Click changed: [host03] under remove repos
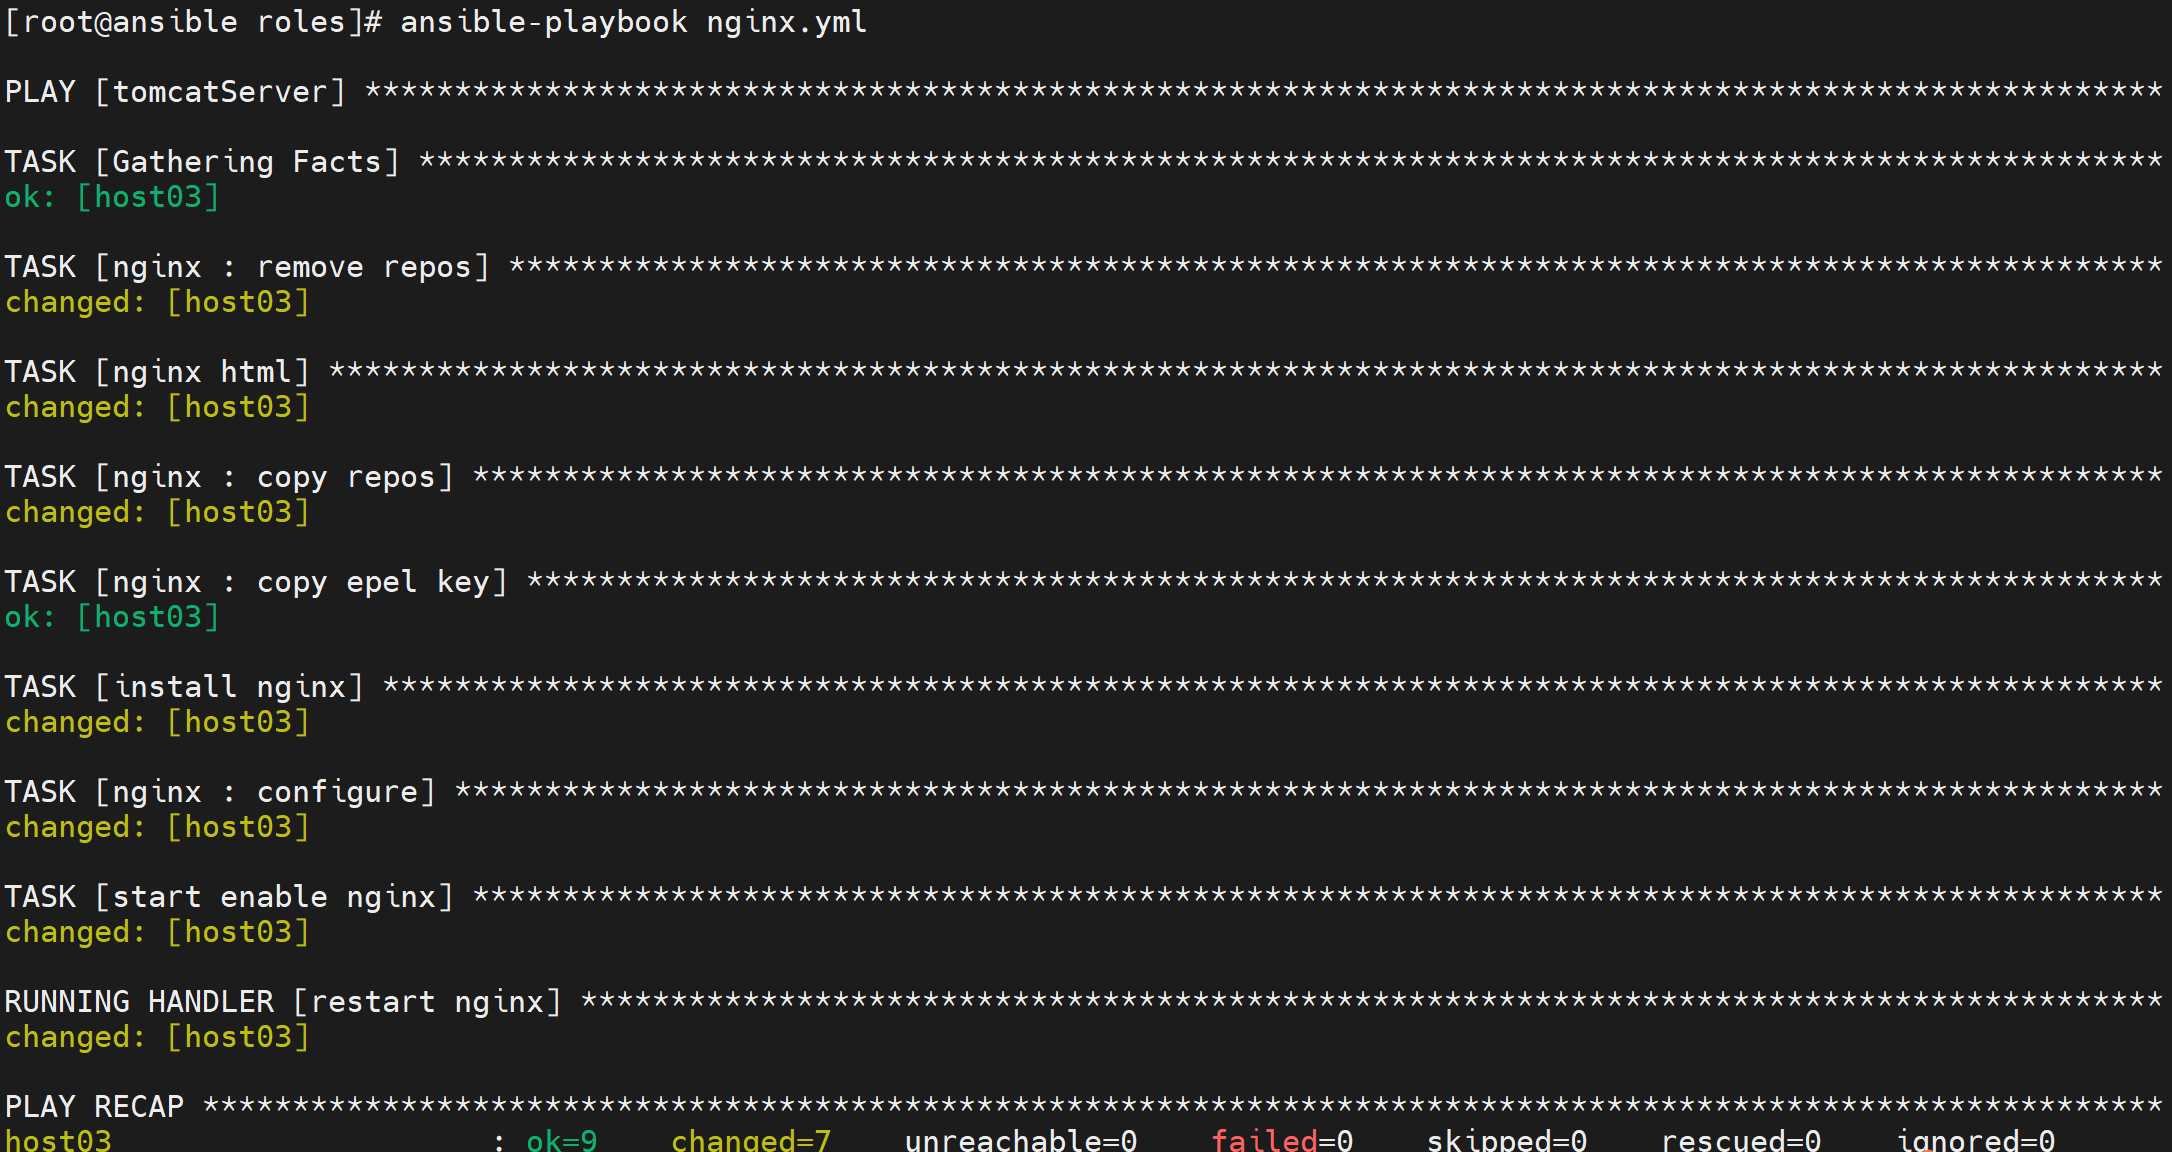 (x=157, y=303)
